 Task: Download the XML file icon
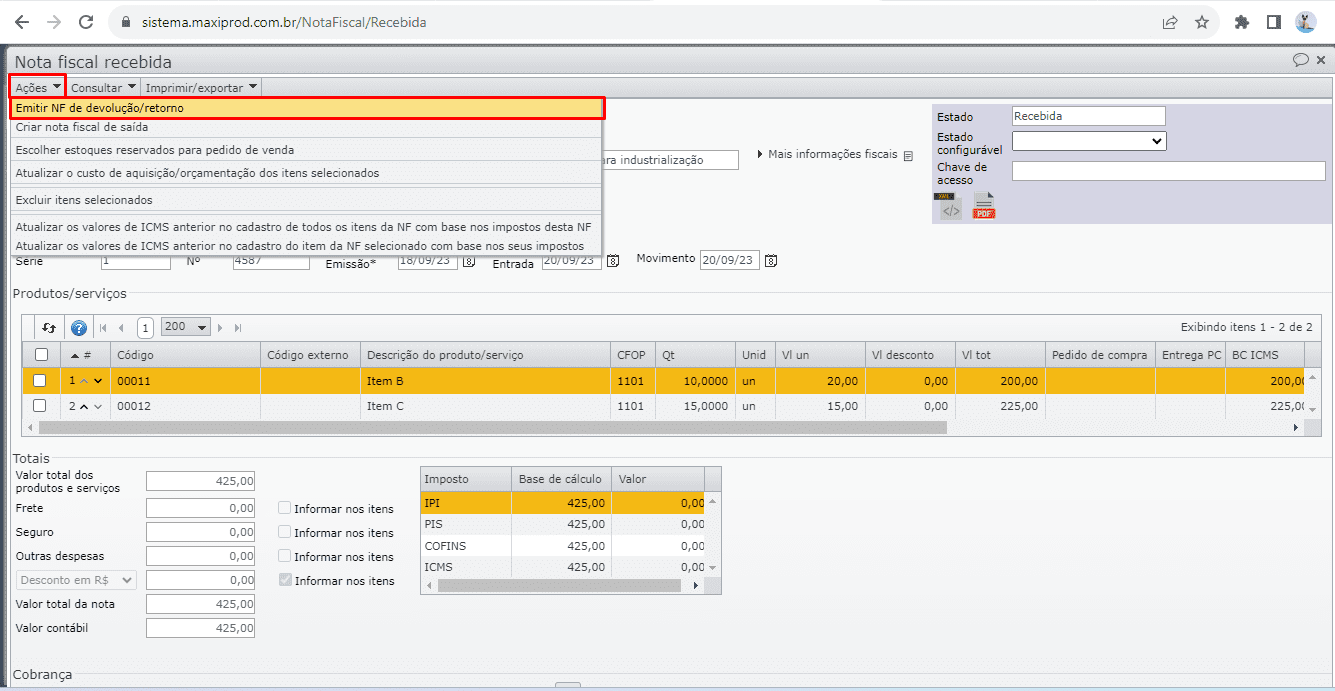[x=949, y=206]
